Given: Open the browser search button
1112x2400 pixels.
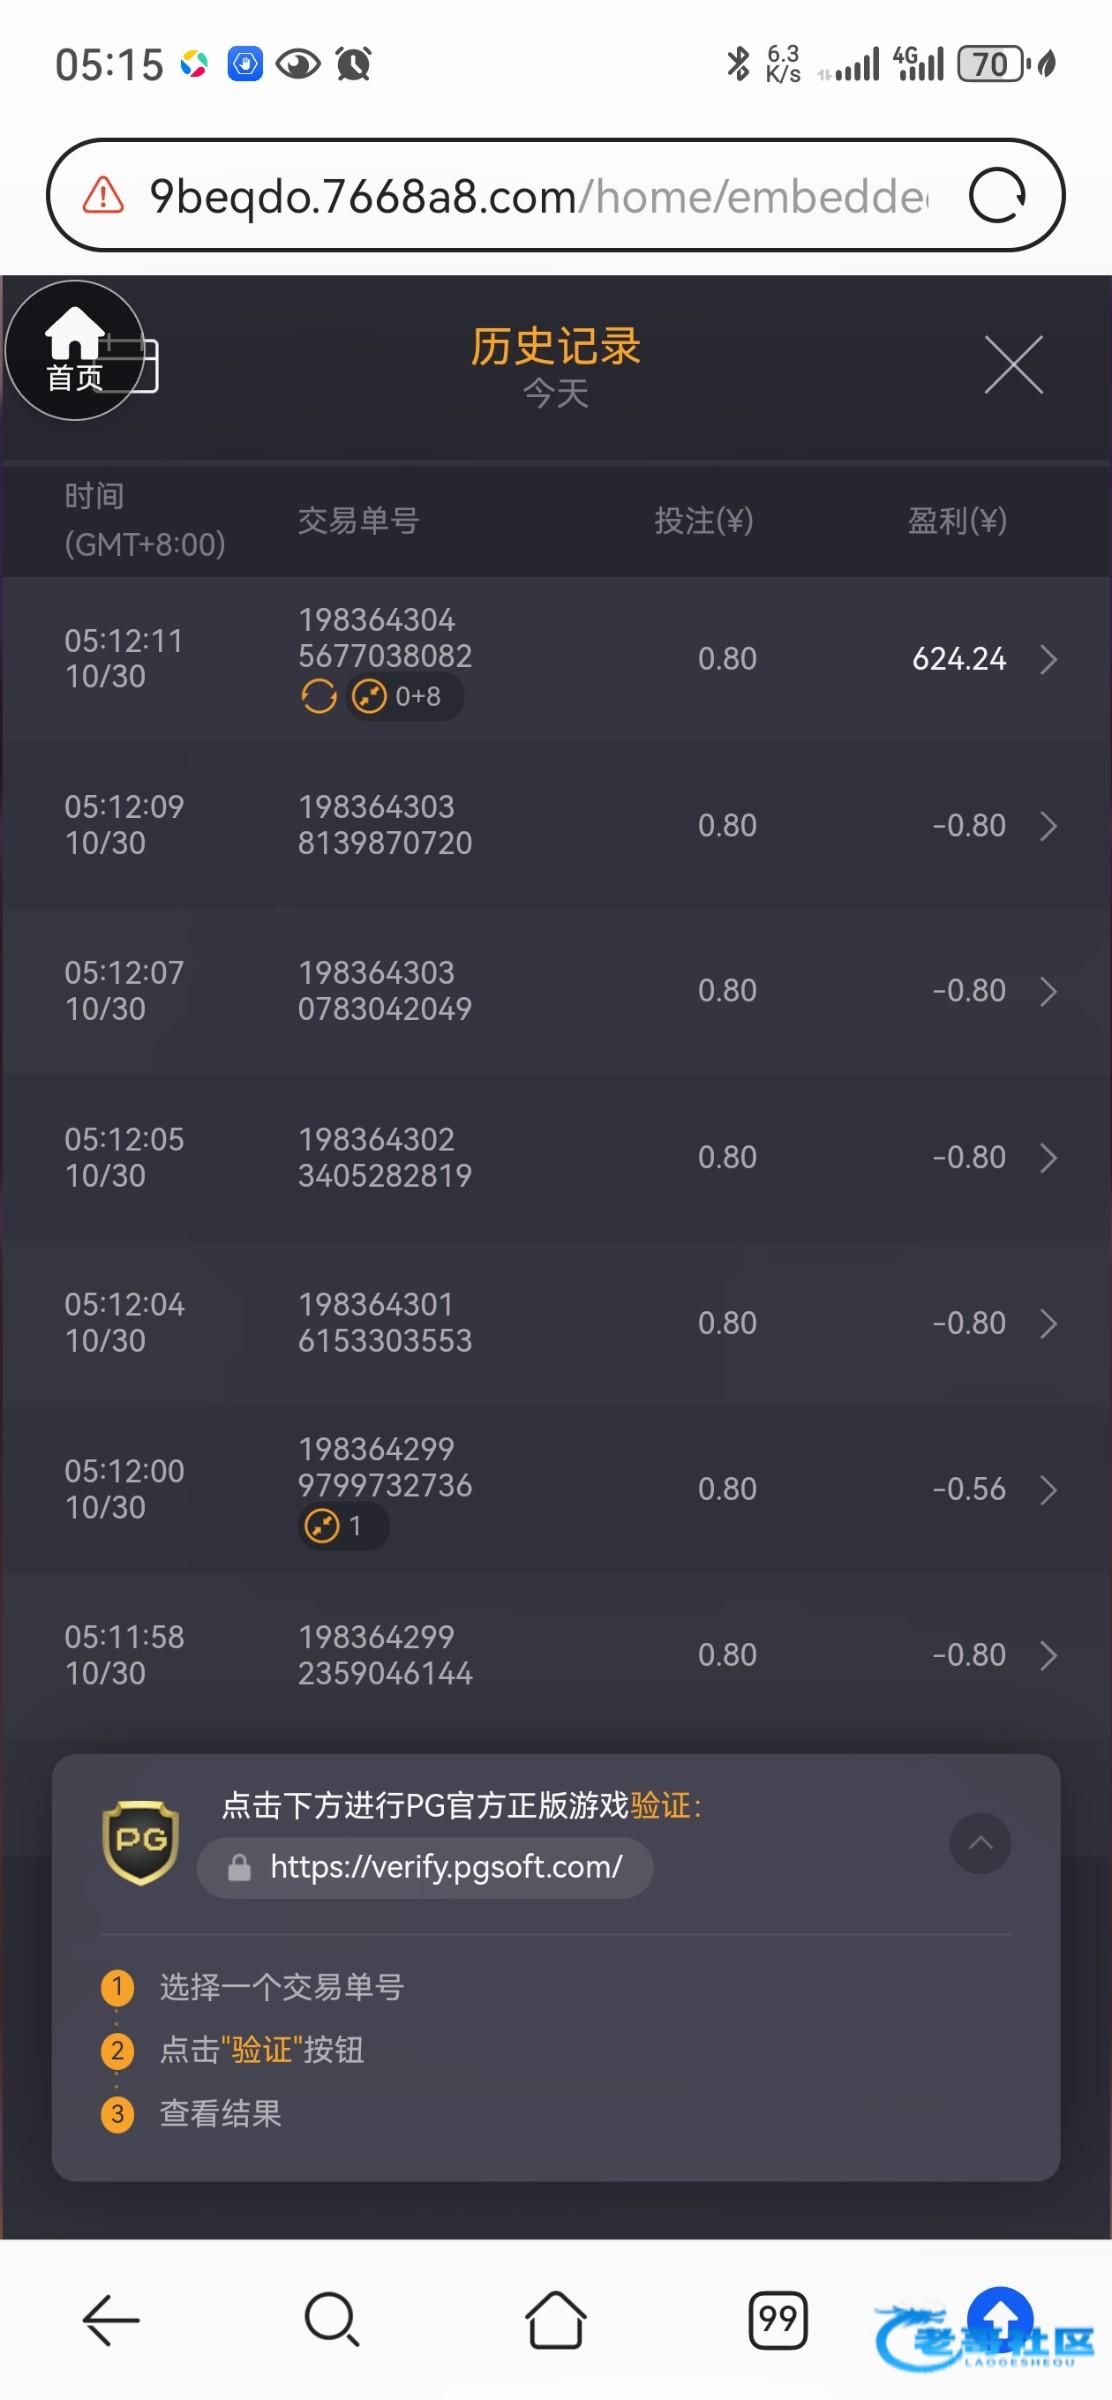Looking at the screenshot, I should [x=332, y=2319].
